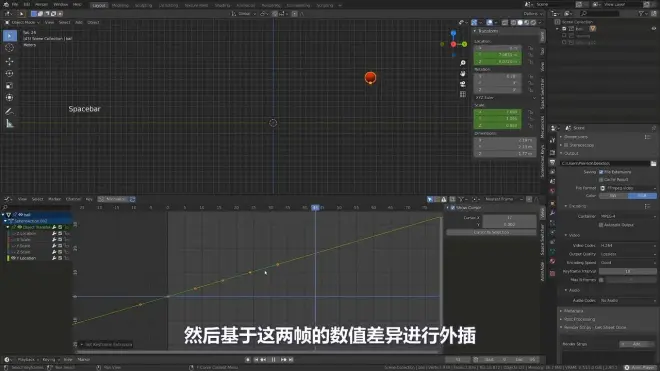Adjust the Scale X value field
The width and height of the screenshot is (660, 371).
pos(498,112)
